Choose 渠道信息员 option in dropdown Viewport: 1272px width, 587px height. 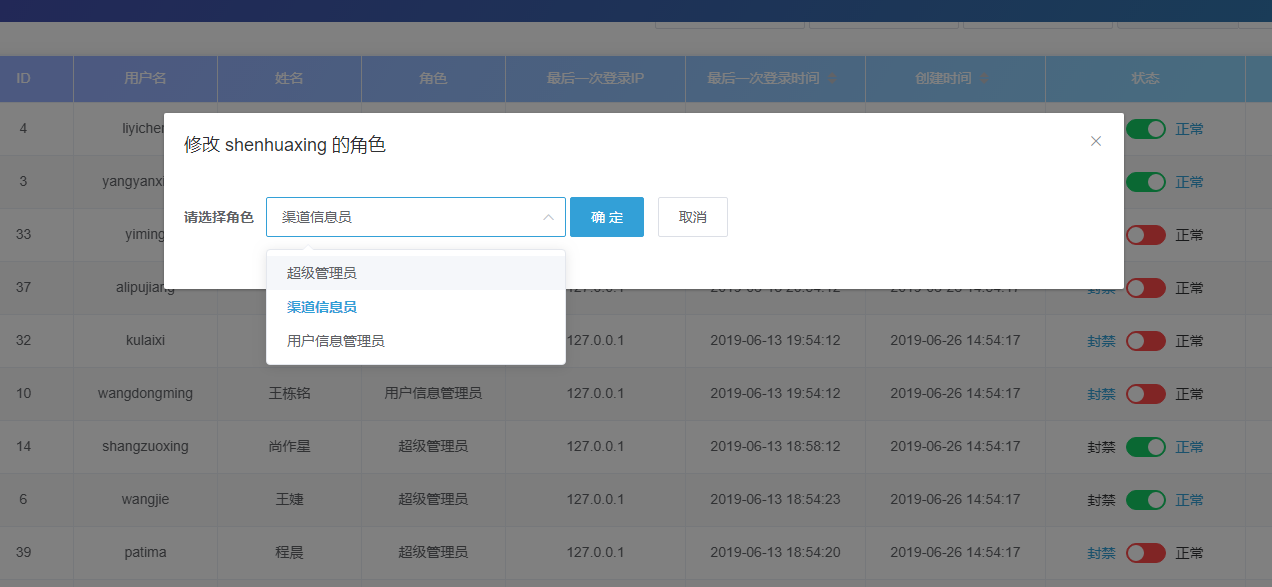(x=321, y=307)
